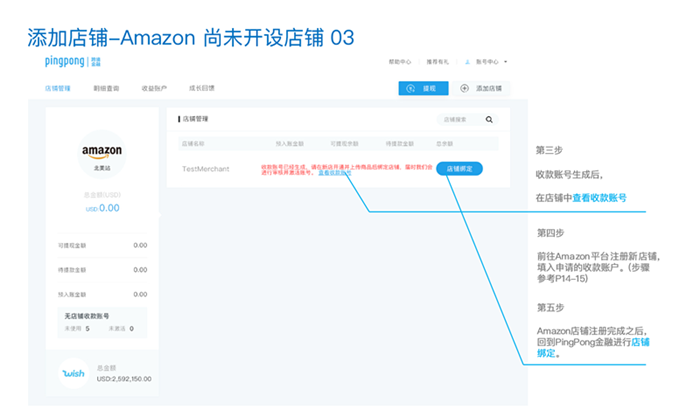Click the 待提款金额 row in sidebar
700x409 pixels.
[102, 270]
